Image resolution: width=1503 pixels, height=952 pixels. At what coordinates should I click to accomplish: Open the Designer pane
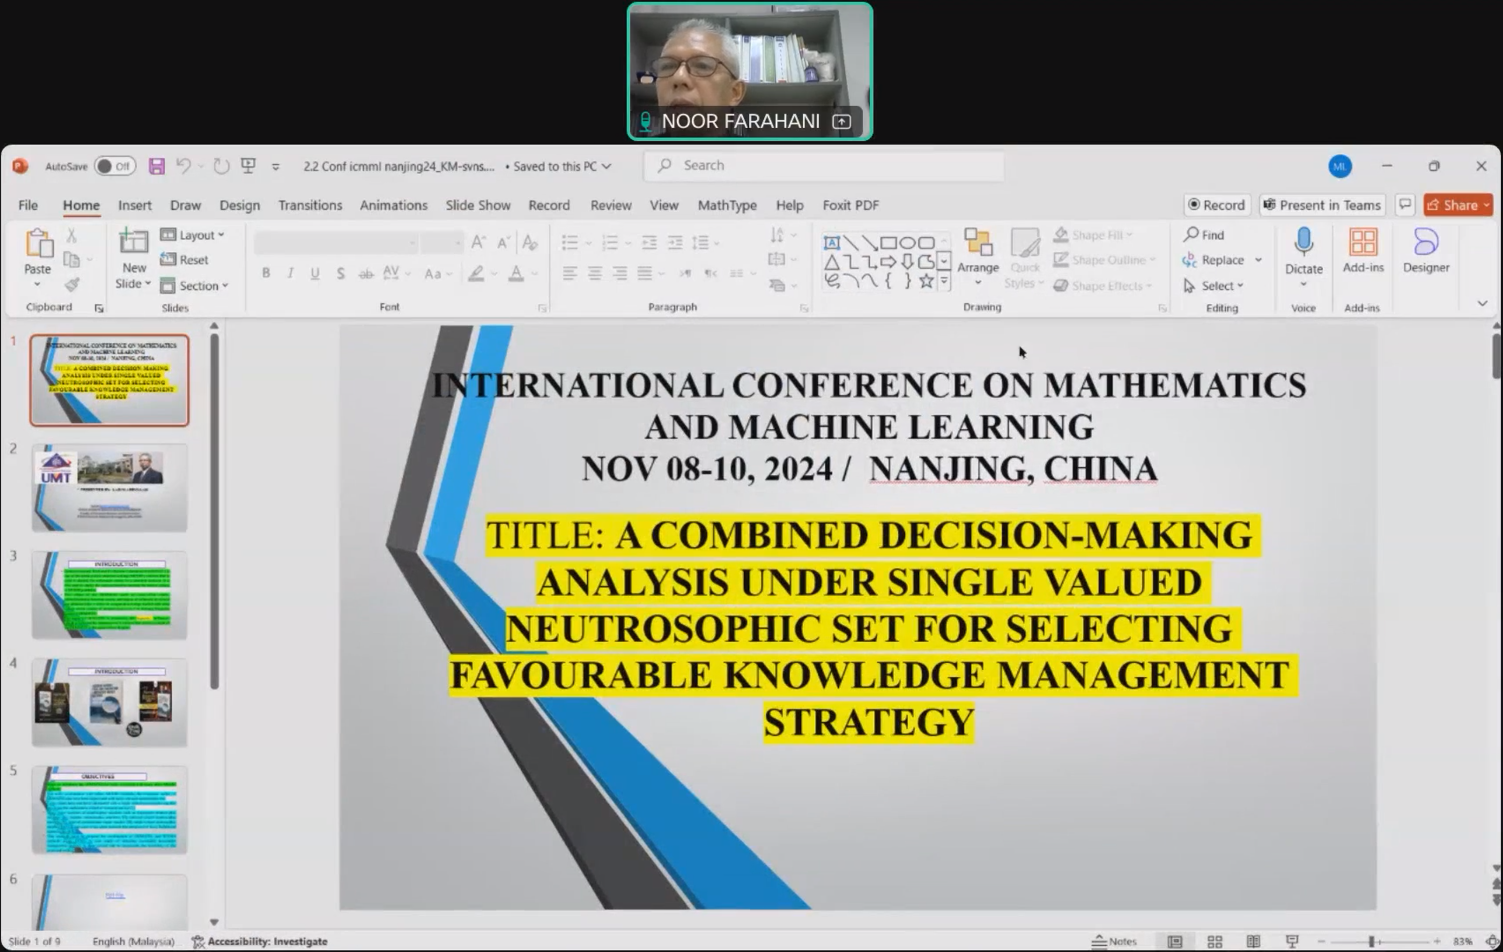pos(1425,250)
